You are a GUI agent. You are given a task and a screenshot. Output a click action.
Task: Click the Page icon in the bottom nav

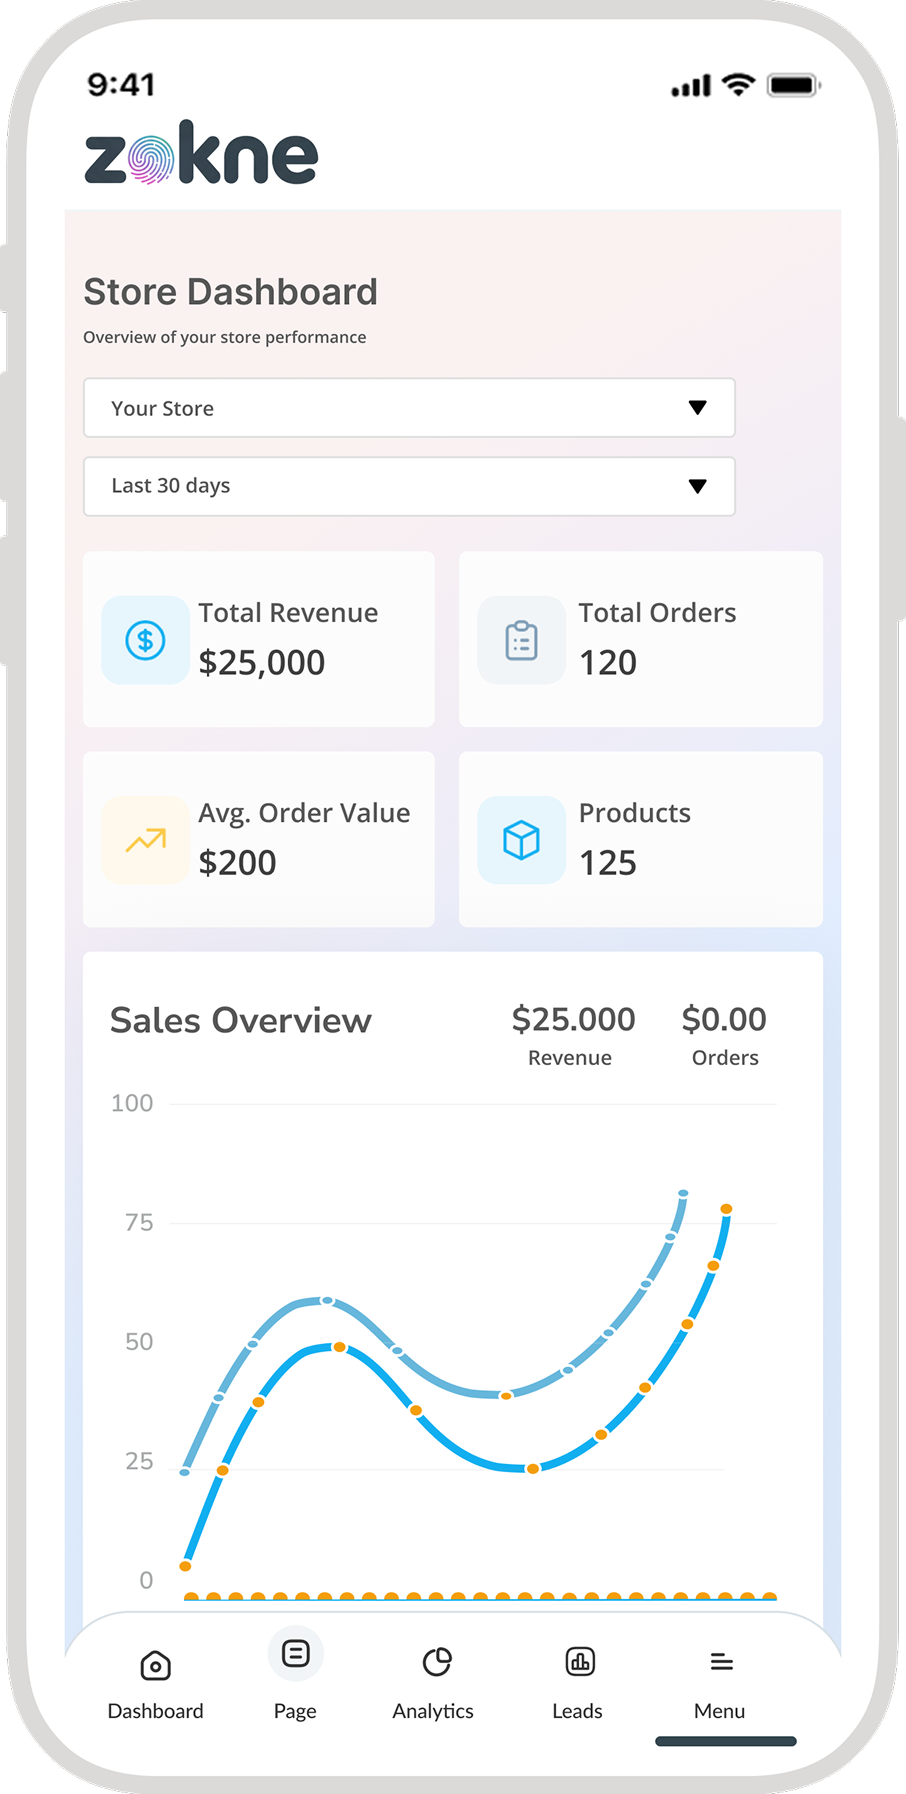click(296, 1653)
